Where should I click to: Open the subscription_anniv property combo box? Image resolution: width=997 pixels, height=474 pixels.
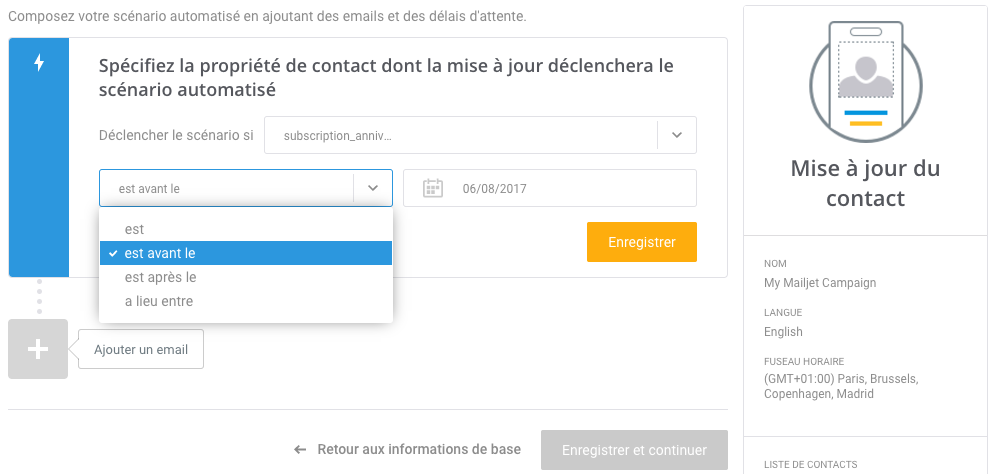[x=480, y=135]
